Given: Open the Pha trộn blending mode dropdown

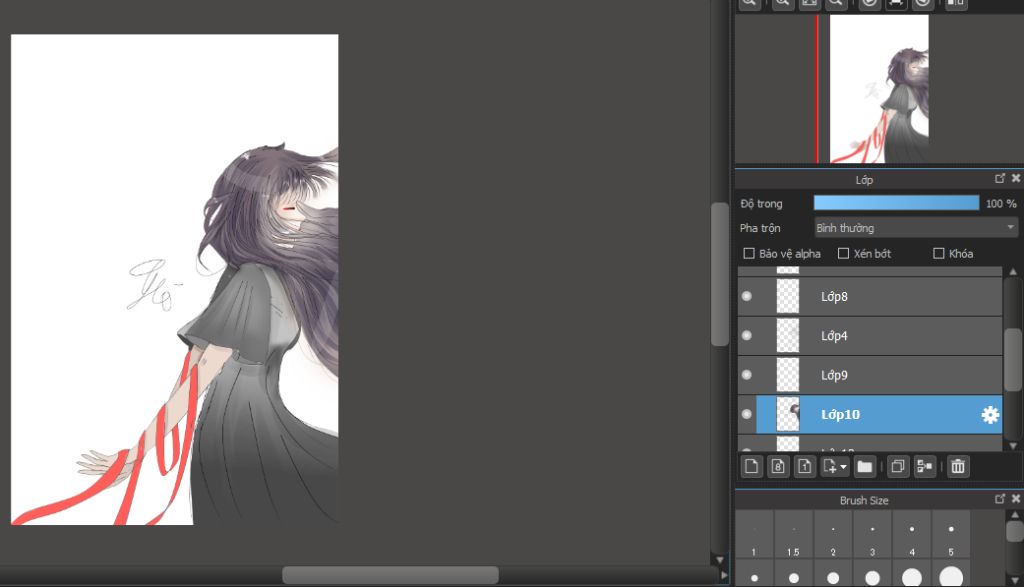Looking at the screenshot, I should tap(916, 228).
